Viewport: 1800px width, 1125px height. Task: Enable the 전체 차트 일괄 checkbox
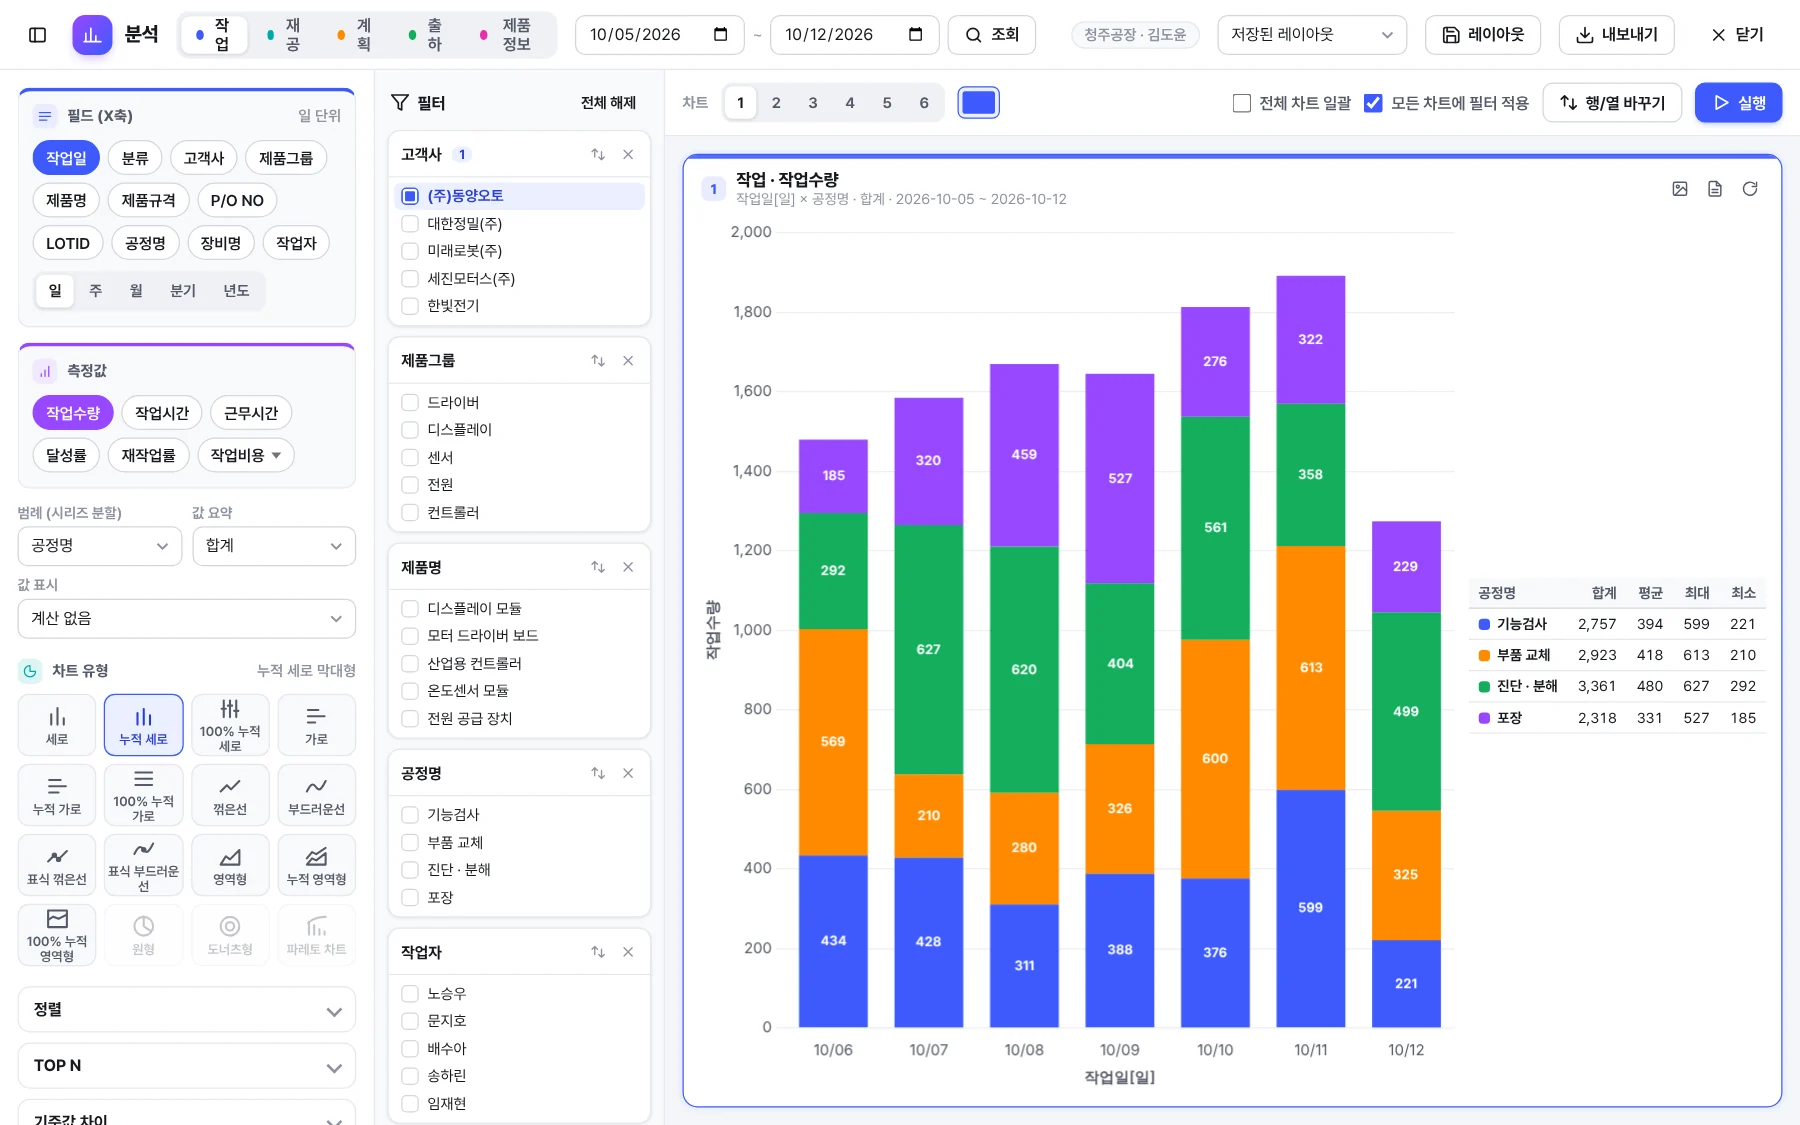click(1242, 103)
